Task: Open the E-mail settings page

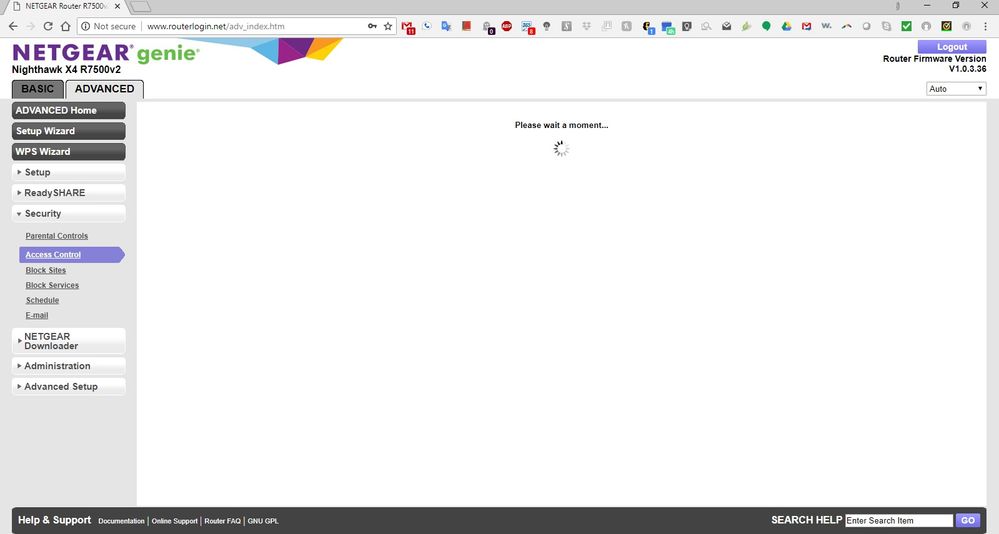Action: 37,315
